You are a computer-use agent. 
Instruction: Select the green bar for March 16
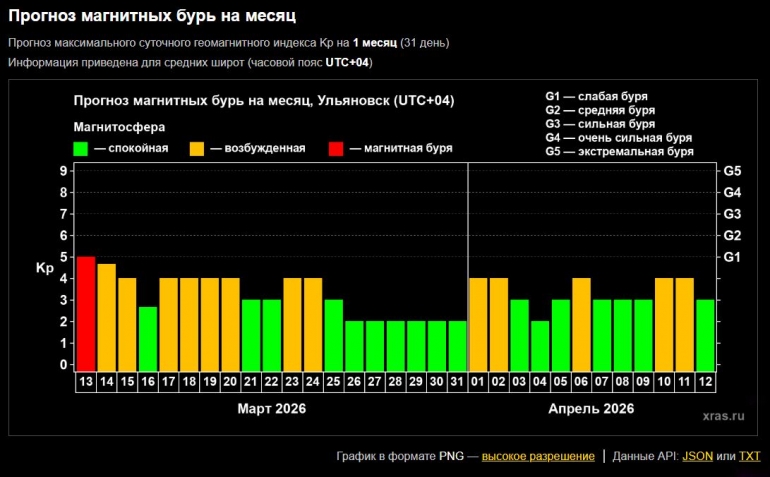point(148,338)
